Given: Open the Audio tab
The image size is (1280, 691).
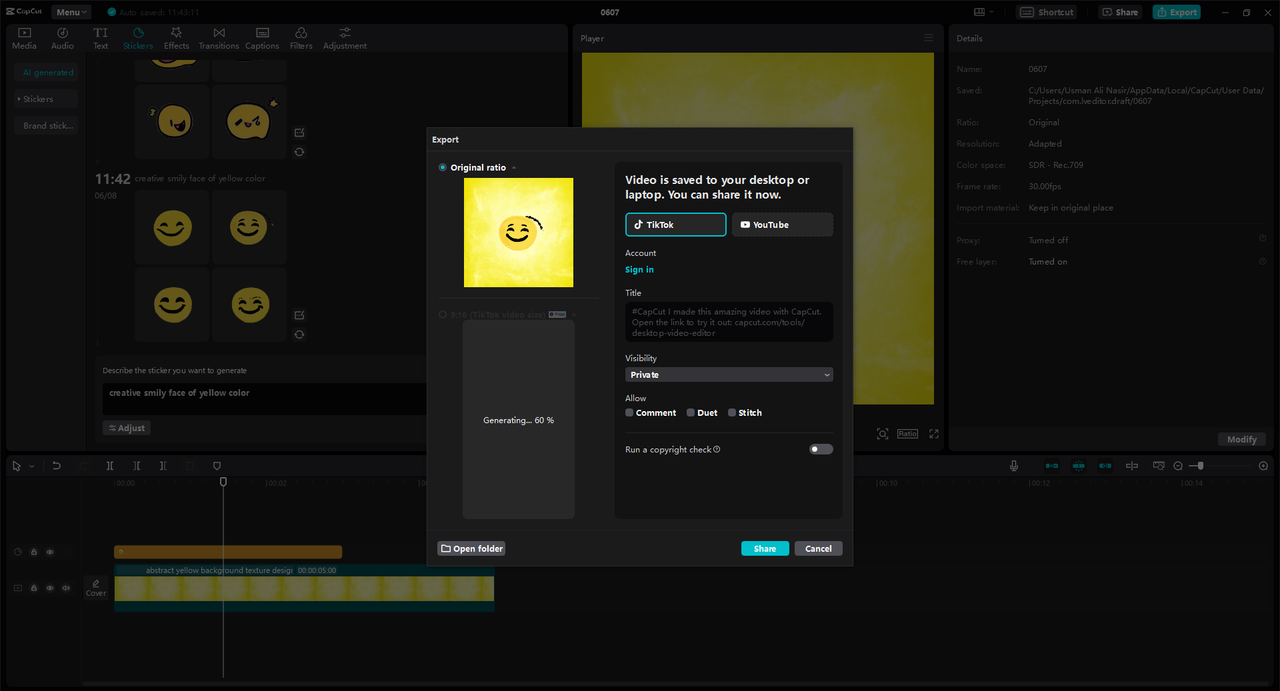Looking at the screenshot, I should coord(62,38).
